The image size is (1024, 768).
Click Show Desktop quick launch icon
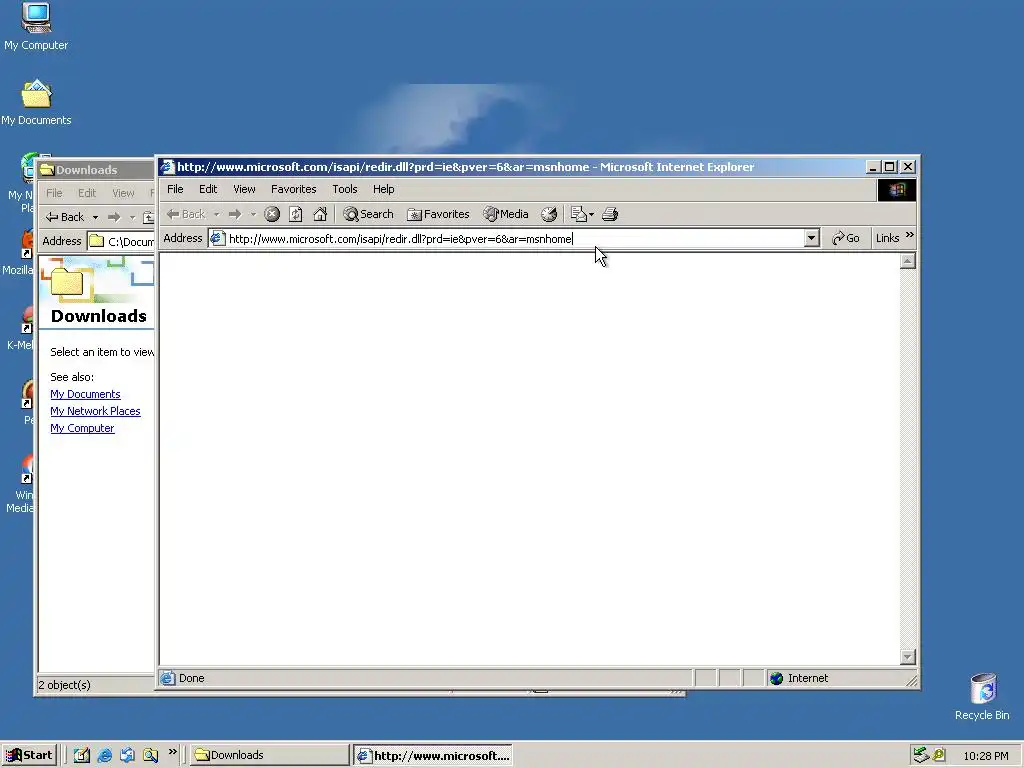82,756
